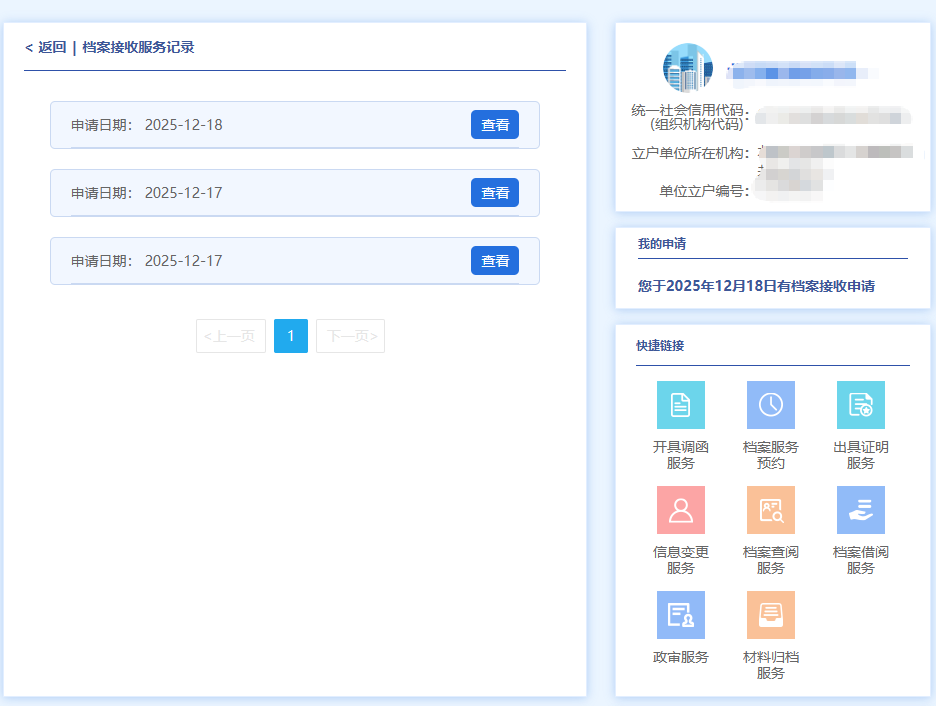Go to next page with 下一页
The width and height of the screenshot is (936, 706).
(350, 336)
